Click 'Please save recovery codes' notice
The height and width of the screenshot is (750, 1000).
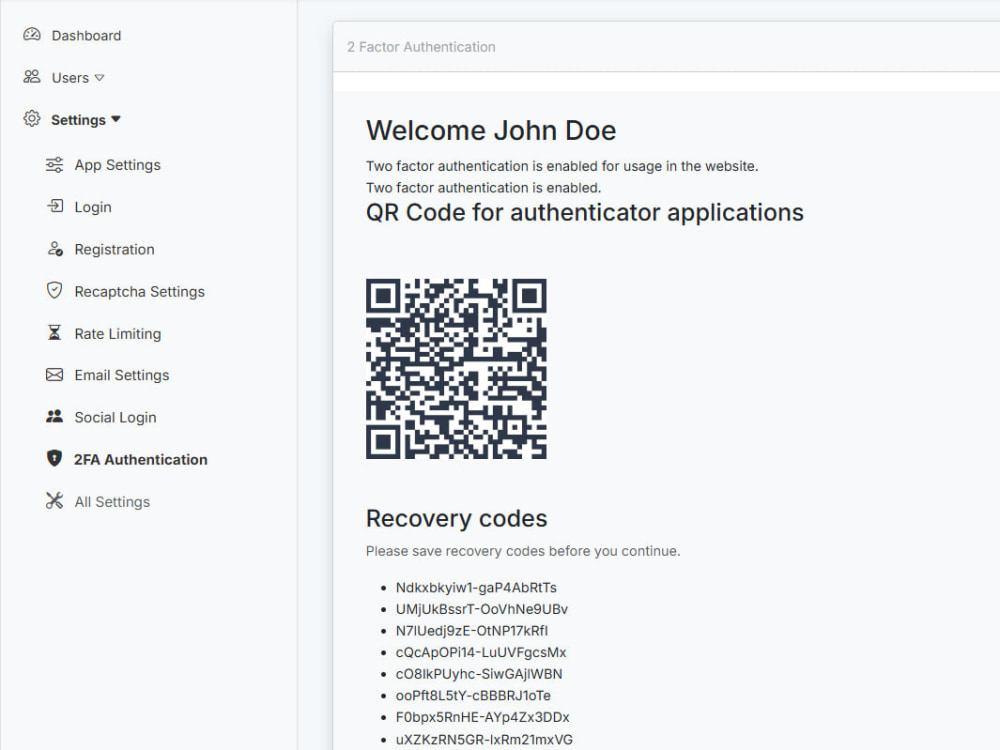coord(523,551)
